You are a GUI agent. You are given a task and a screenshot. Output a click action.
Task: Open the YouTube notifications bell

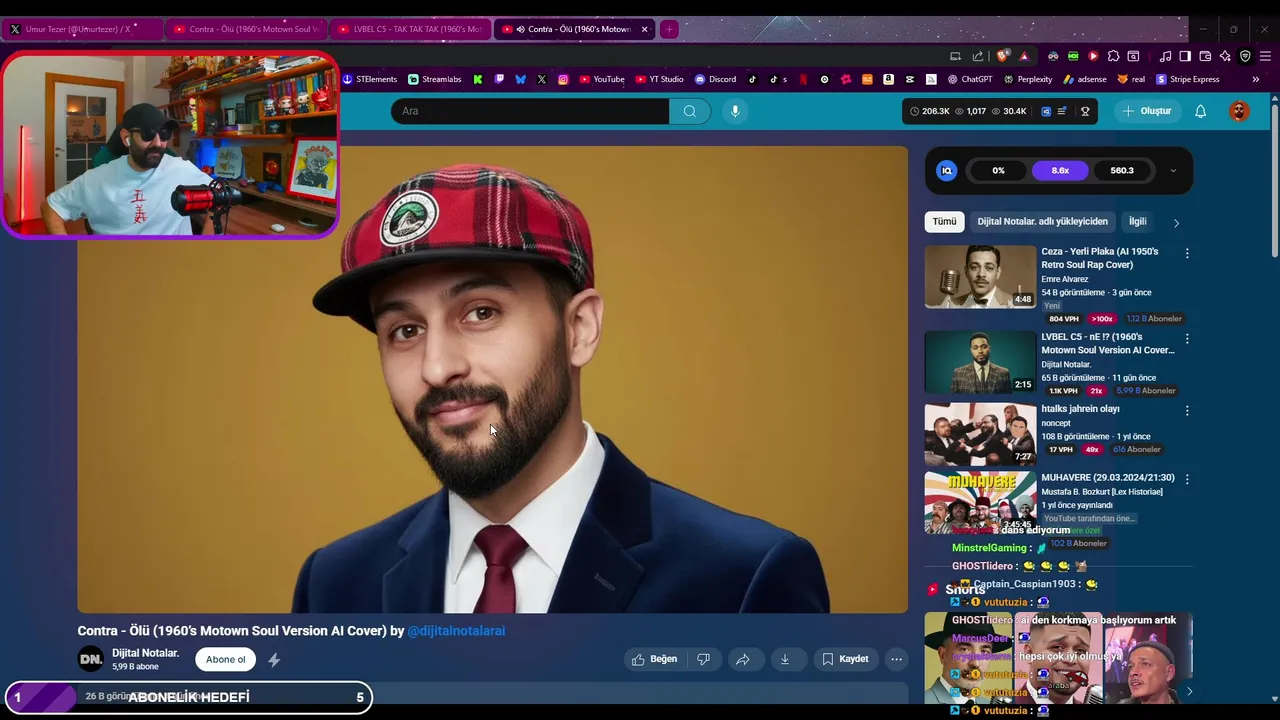[1201, 111]
